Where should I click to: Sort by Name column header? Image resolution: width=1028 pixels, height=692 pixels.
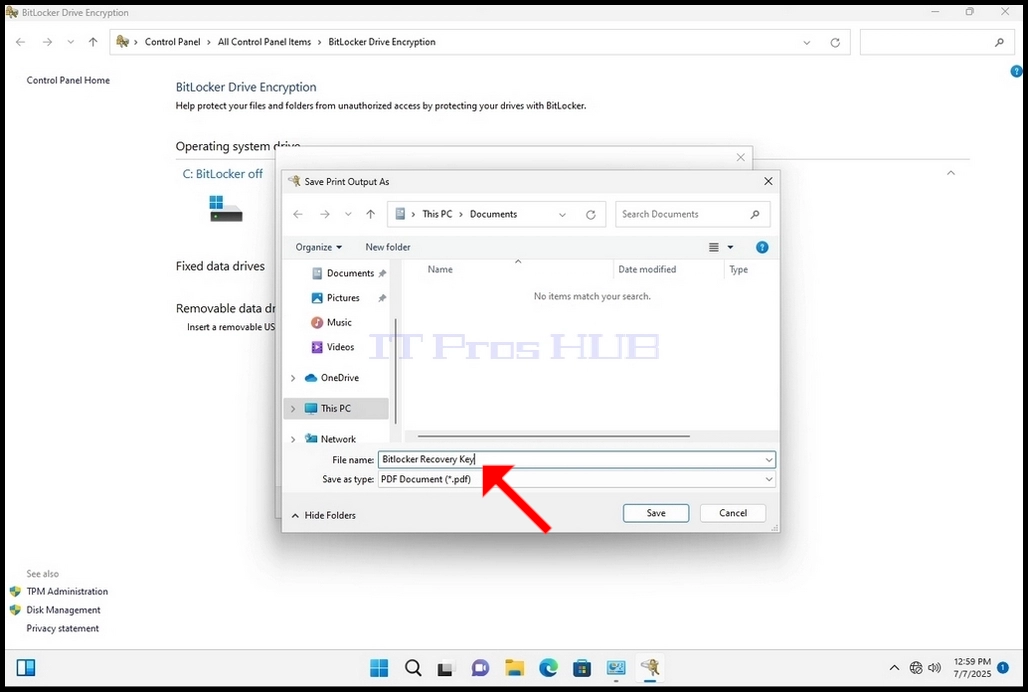[x=440, y=269]
